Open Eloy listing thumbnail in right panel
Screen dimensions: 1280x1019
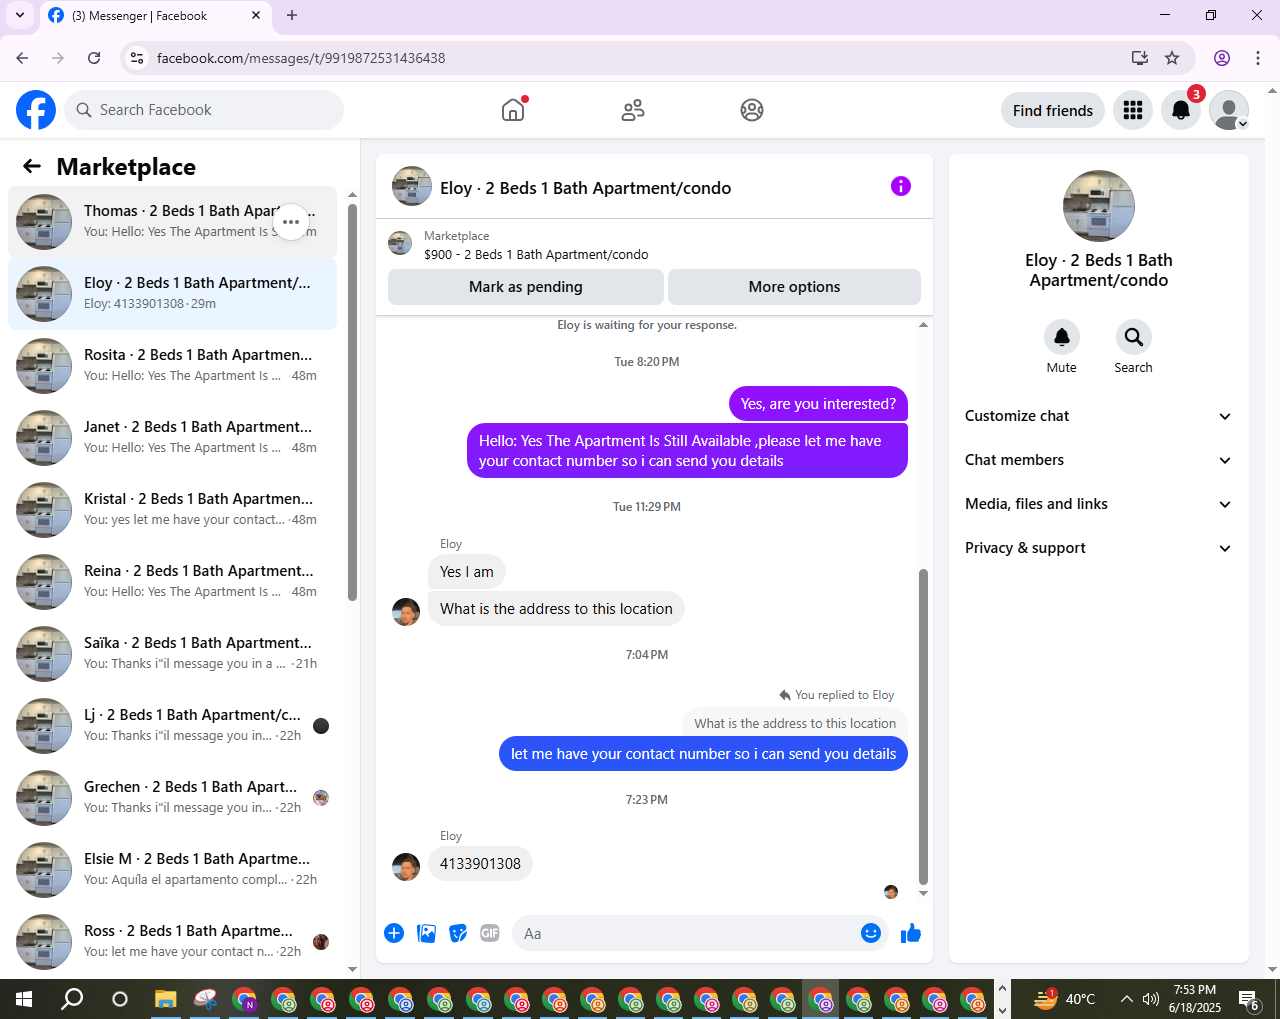1098,206
